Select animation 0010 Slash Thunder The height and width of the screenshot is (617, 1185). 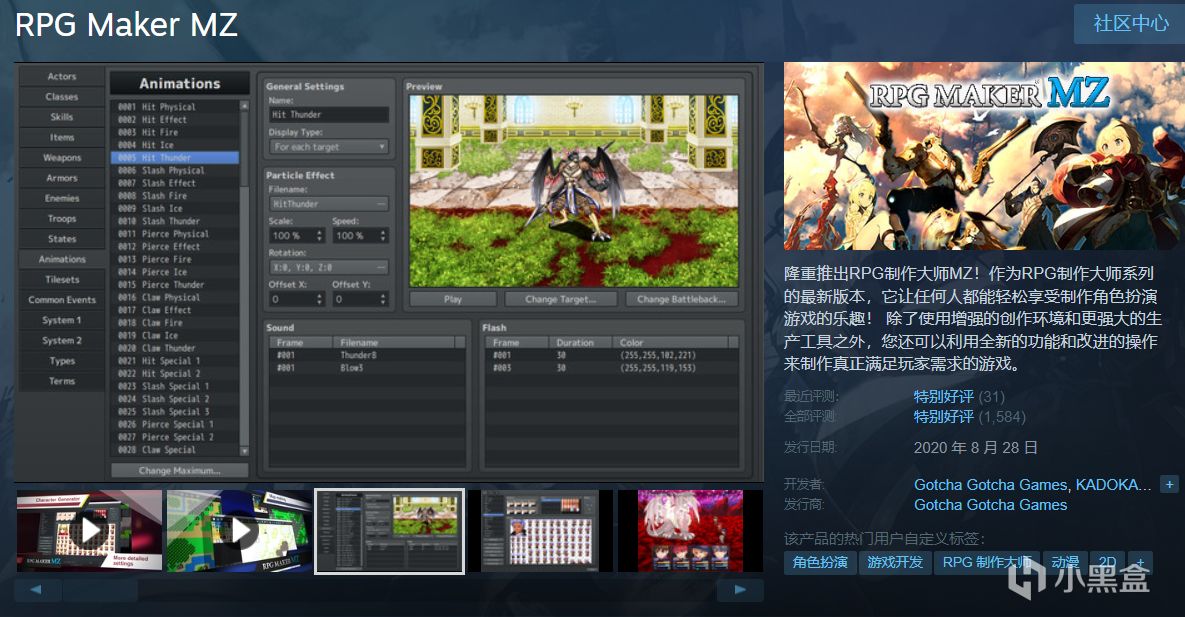[175, 222]
